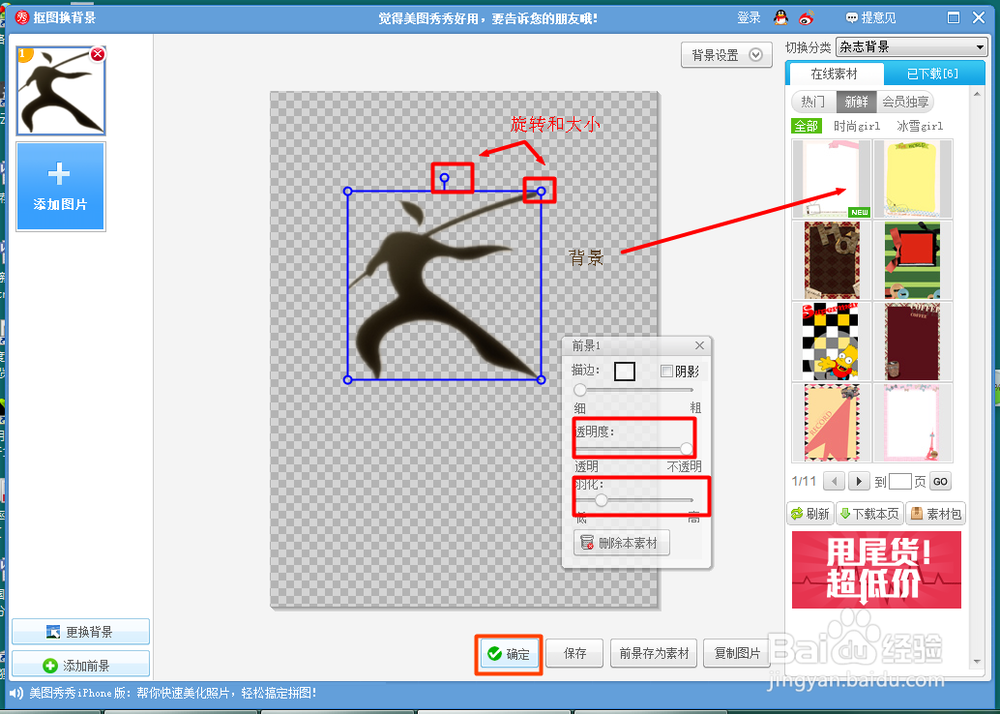Click the top-right resize handle of the selection
The height and width of the screenshot is (714, 1000).
pos(541,191)
